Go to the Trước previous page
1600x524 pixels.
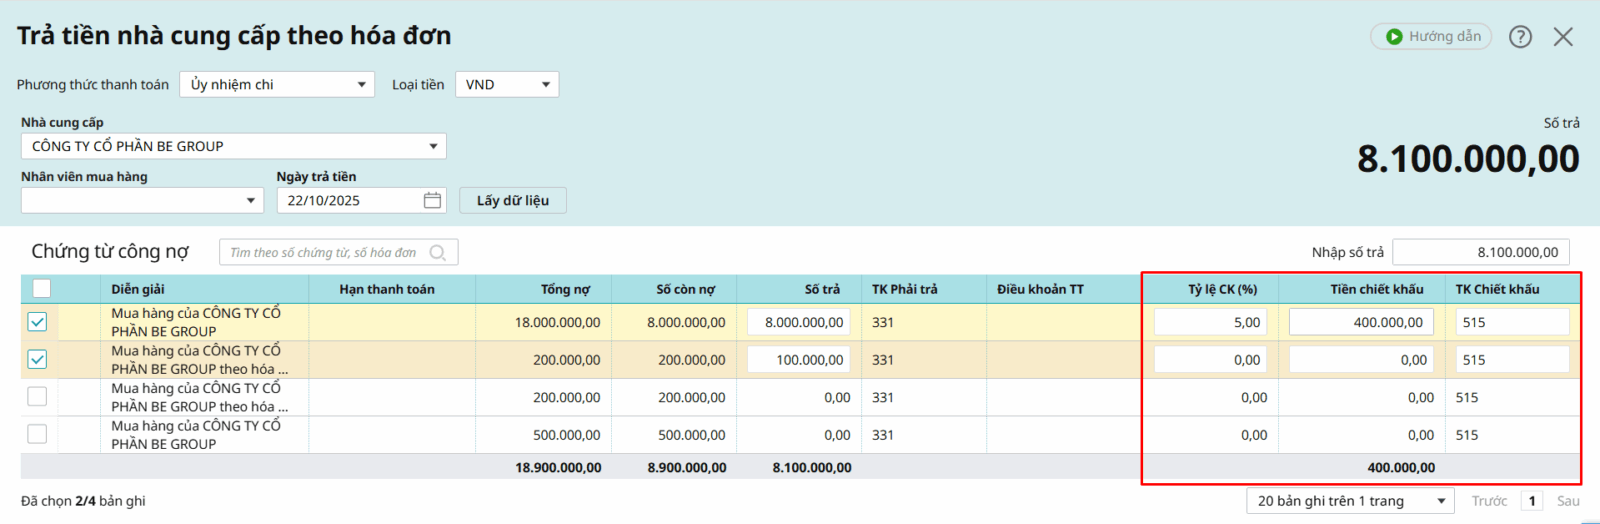click(x=1489, y=501)
